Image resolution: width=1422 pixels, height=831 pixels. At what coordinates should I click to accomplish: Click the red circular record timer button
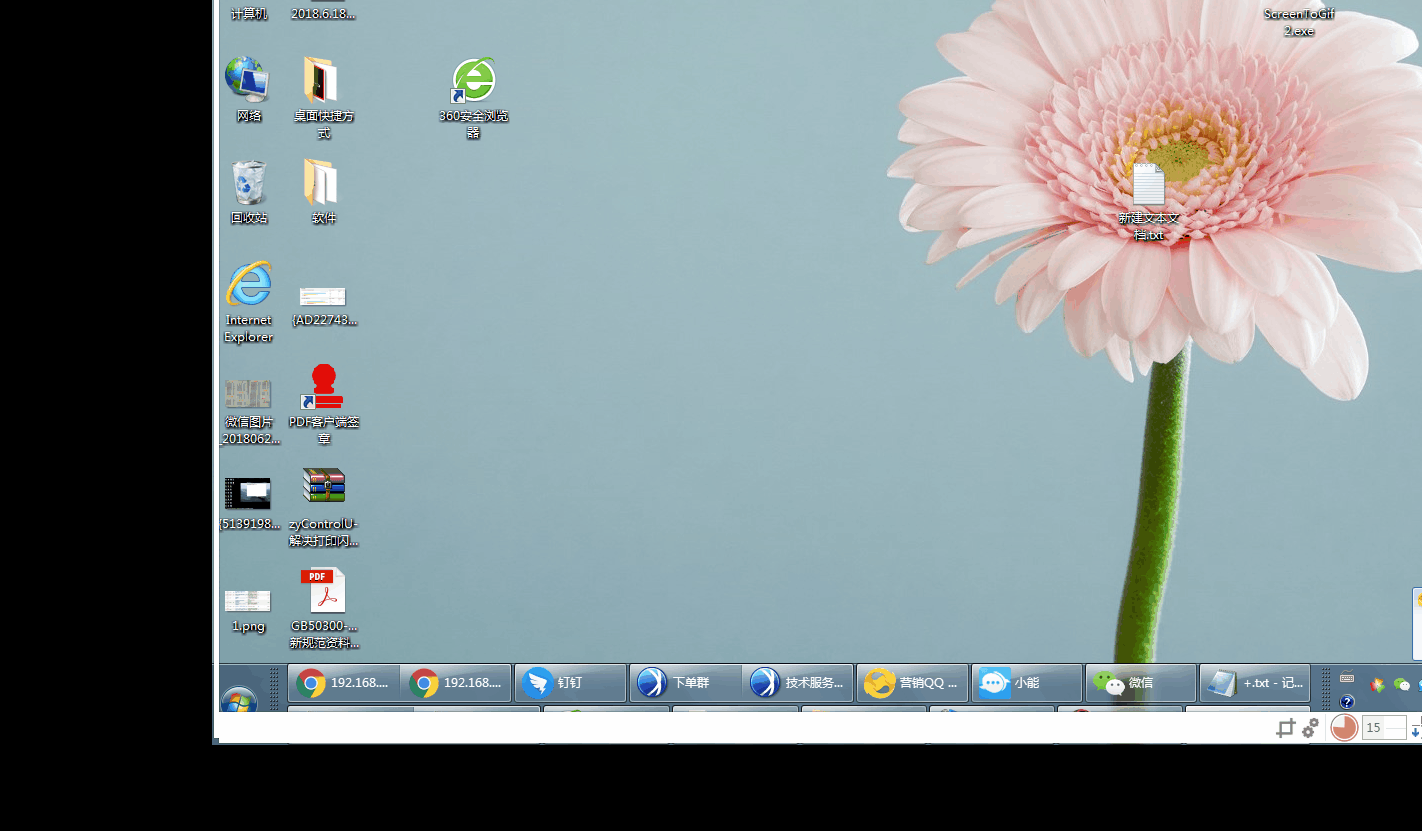point(1344,728)
